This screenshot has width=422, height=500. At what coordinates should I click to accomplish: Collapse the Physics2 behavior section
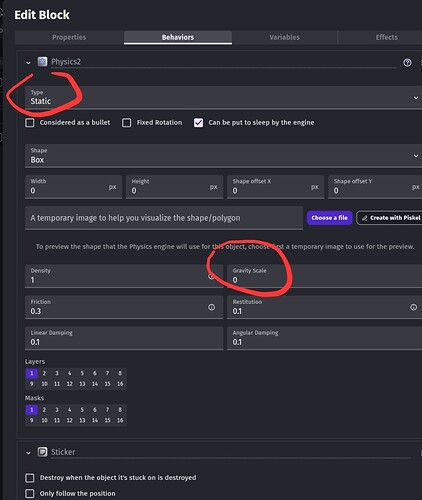pyautogui.click(x=28, y=62)
